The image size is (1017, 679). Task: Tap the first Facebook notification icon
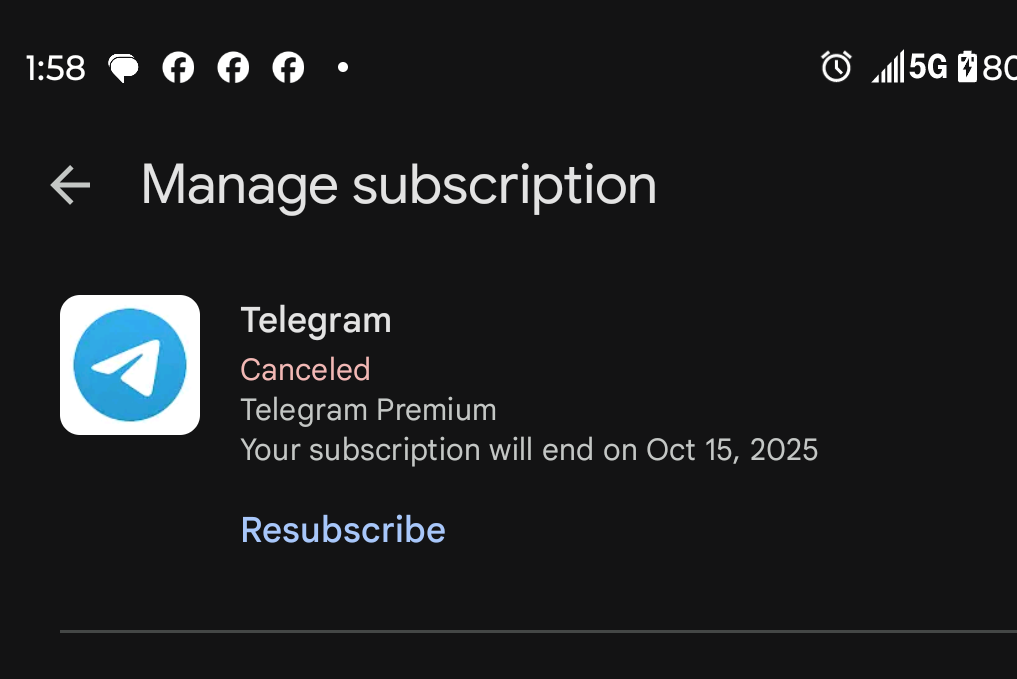coord(178,68)
